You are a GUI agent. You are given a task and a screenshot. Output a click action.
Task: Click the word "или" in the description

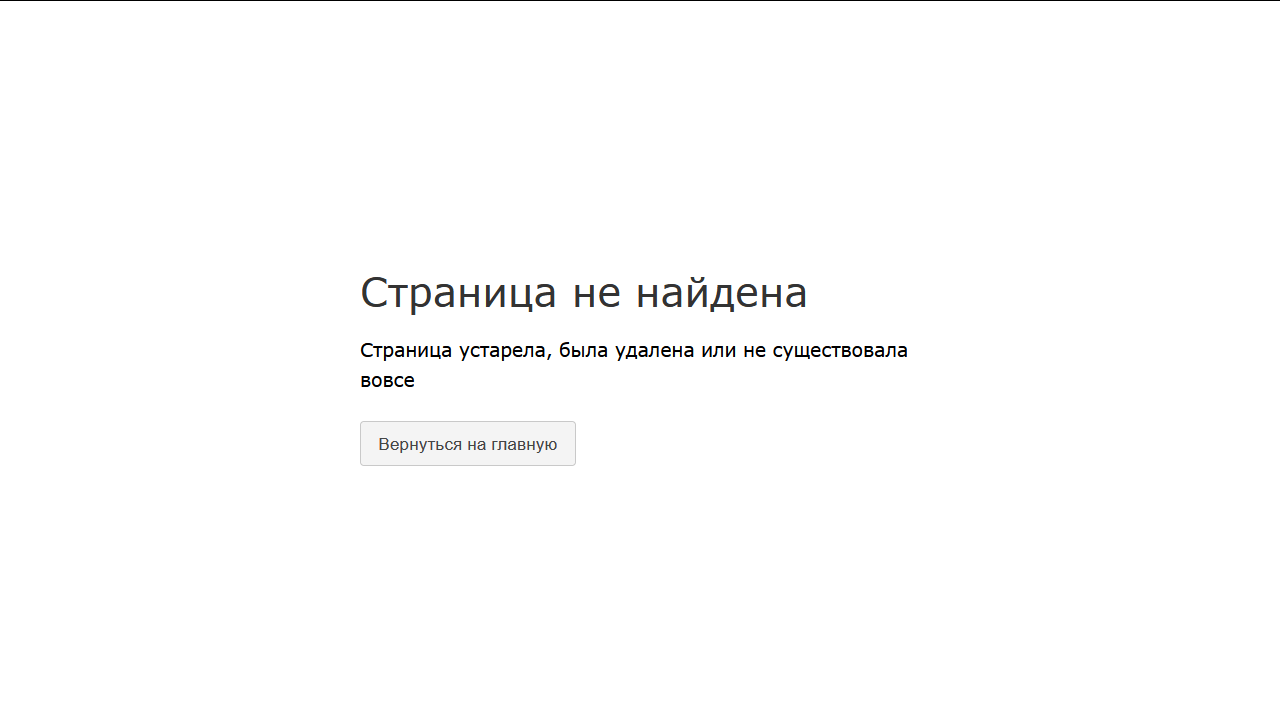point(719,351)
